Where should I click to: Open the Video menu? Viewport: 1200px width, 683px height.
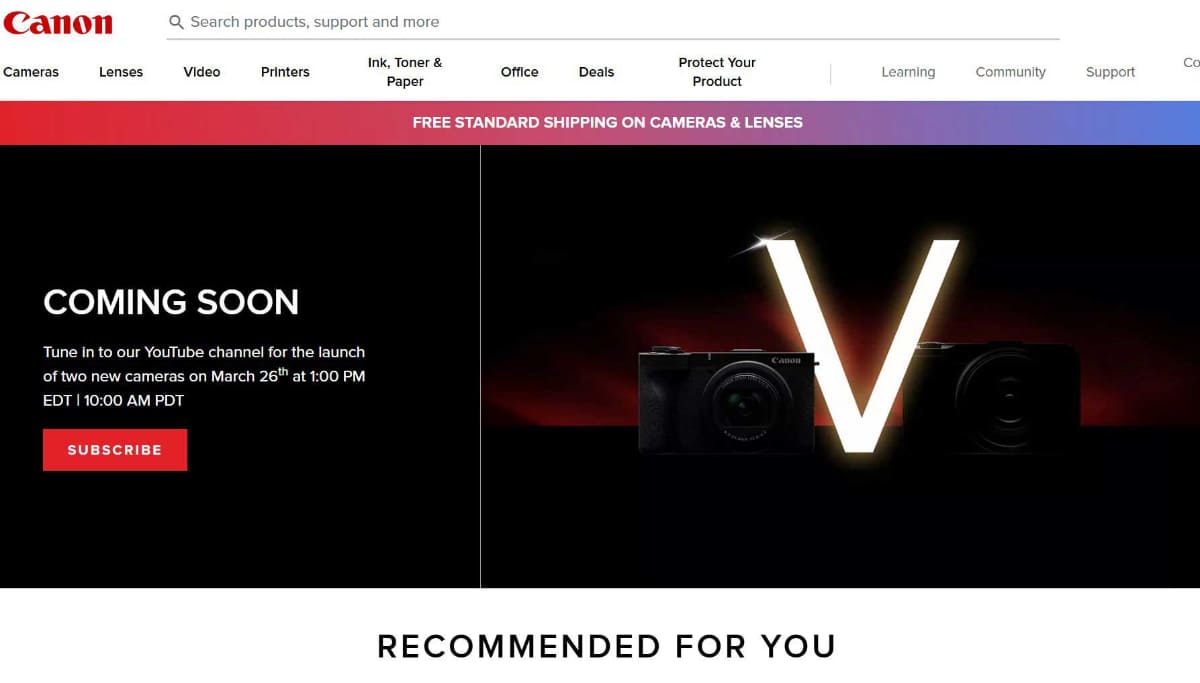[202, 72]
